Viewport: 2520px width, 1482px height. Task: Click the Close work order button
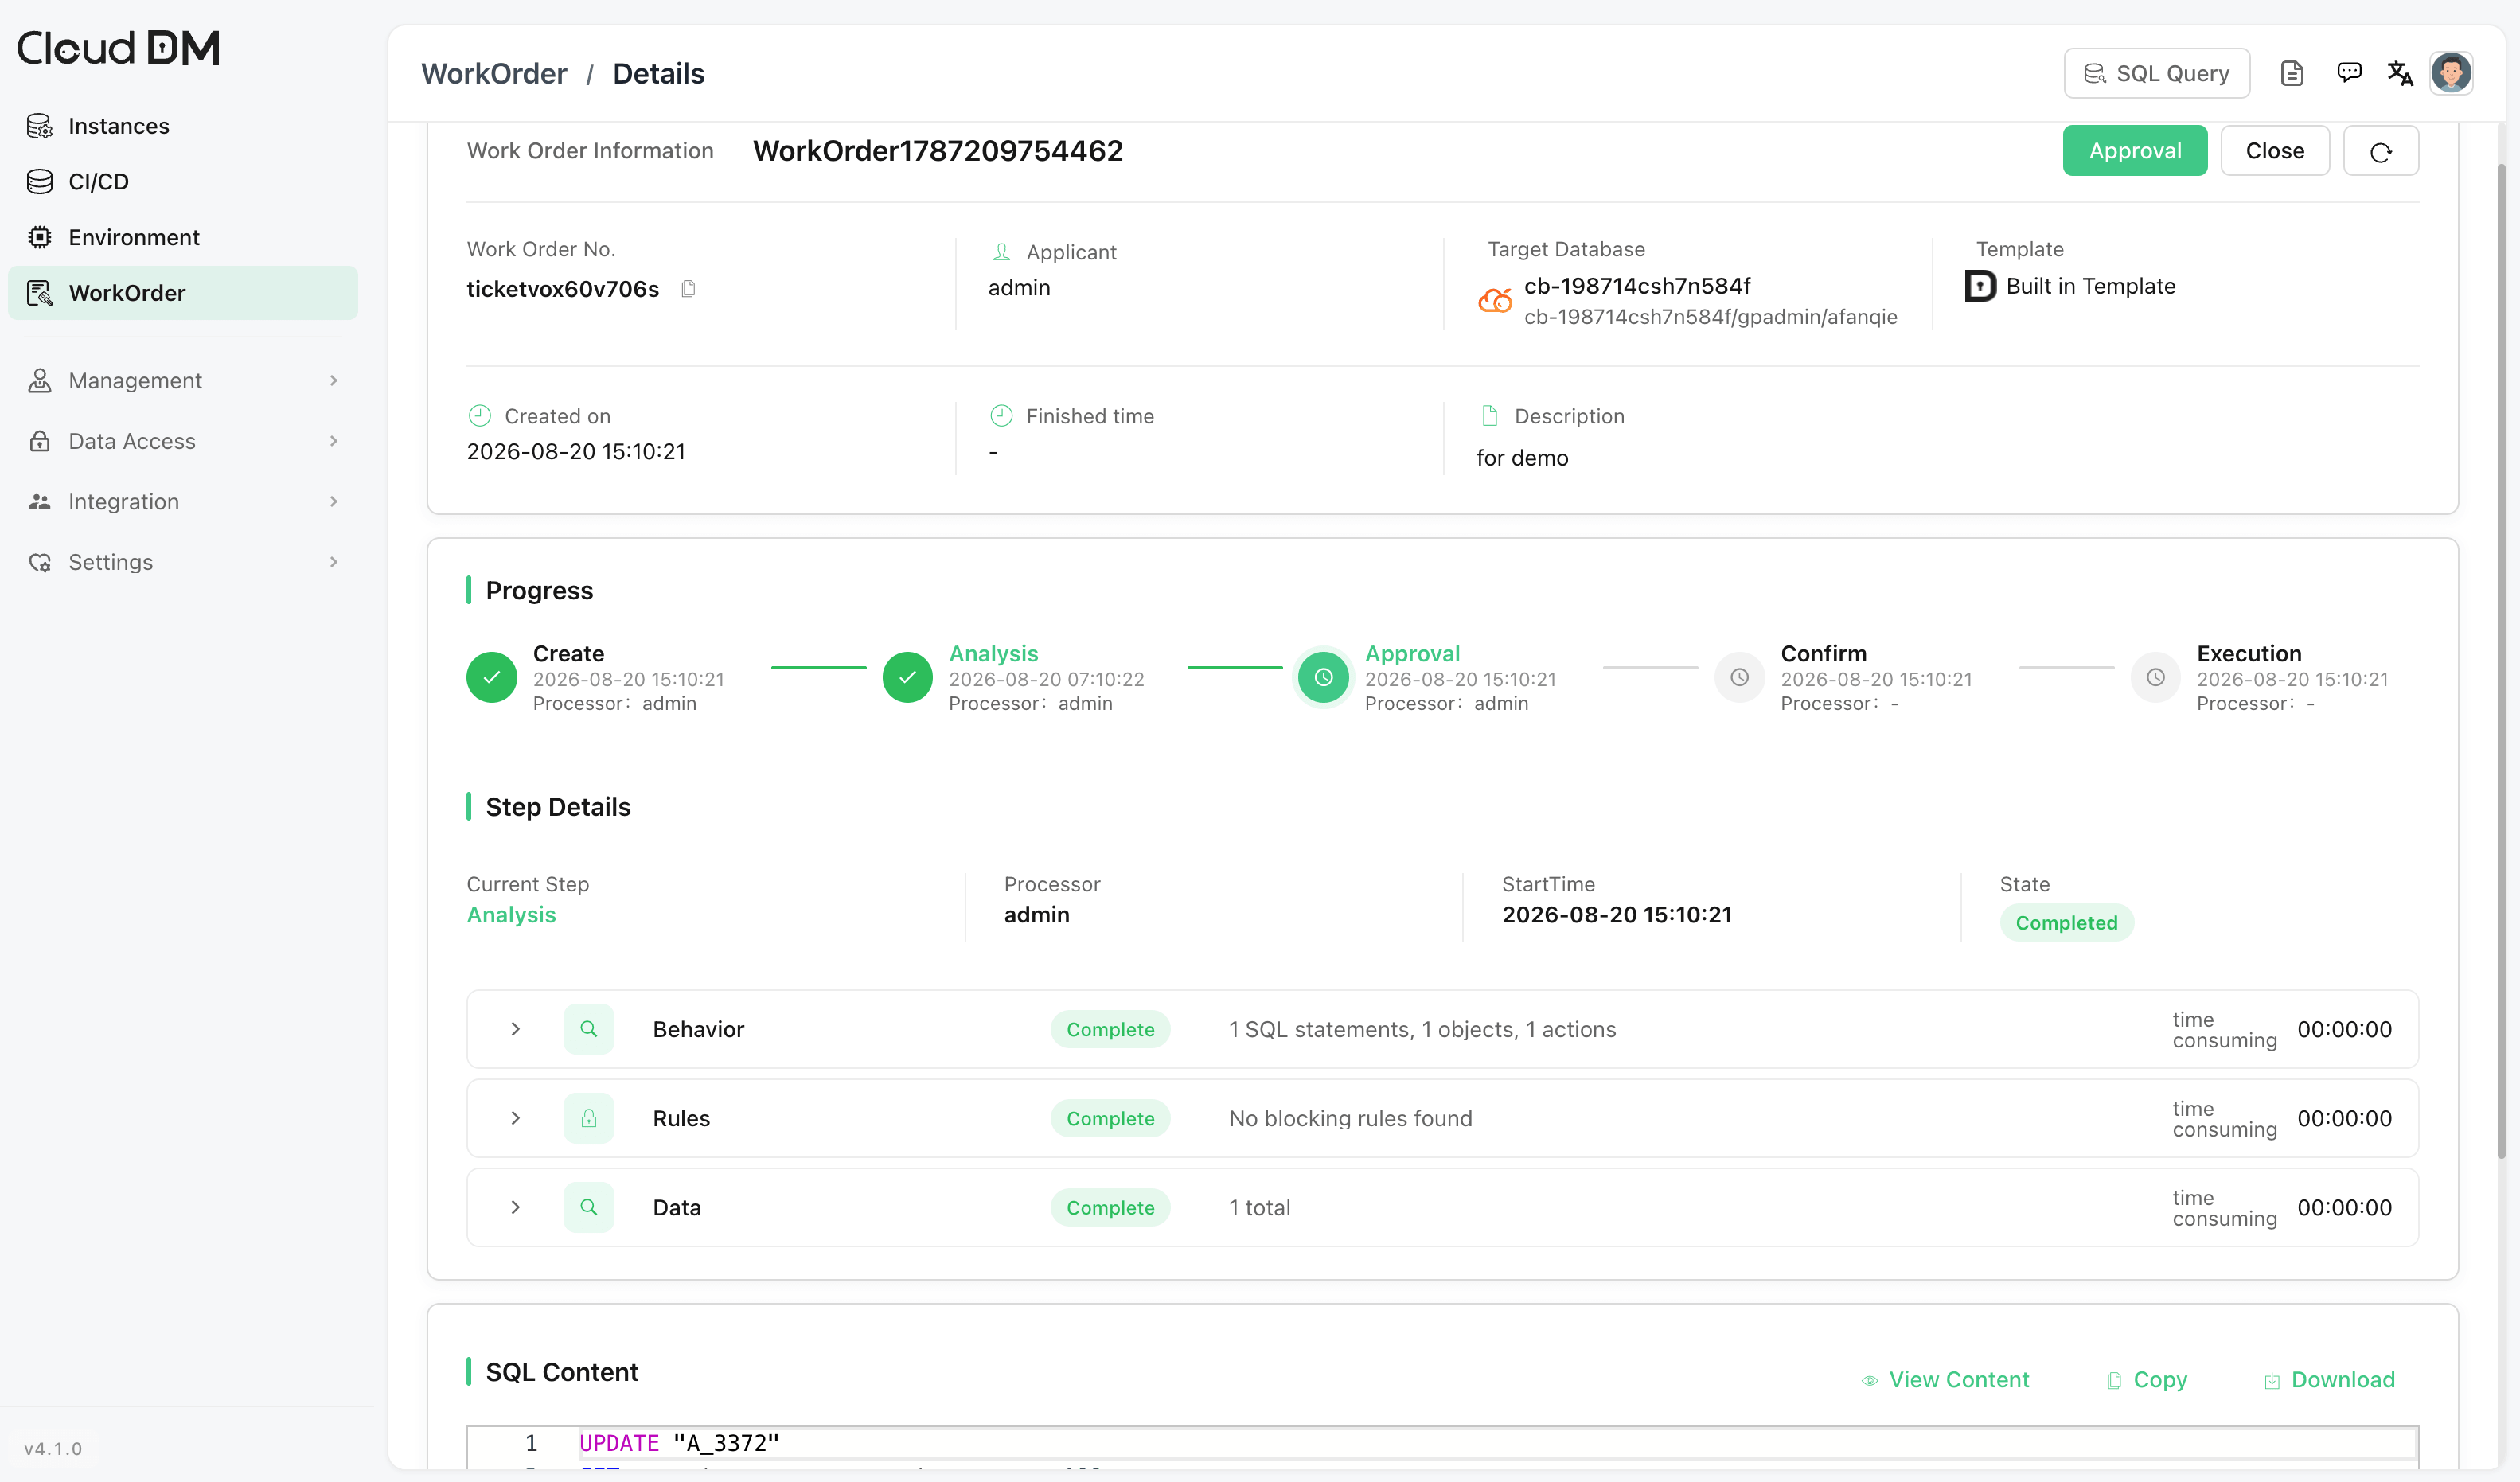[x=2275, y=151]
